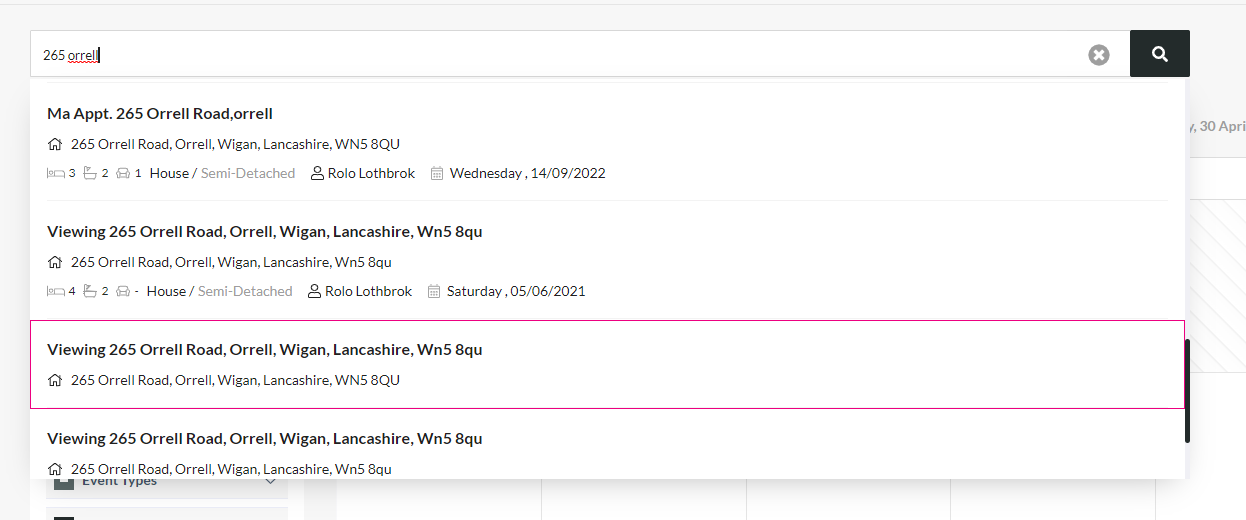Click Rolo Lothbrok in the second result

click(369, 291)
